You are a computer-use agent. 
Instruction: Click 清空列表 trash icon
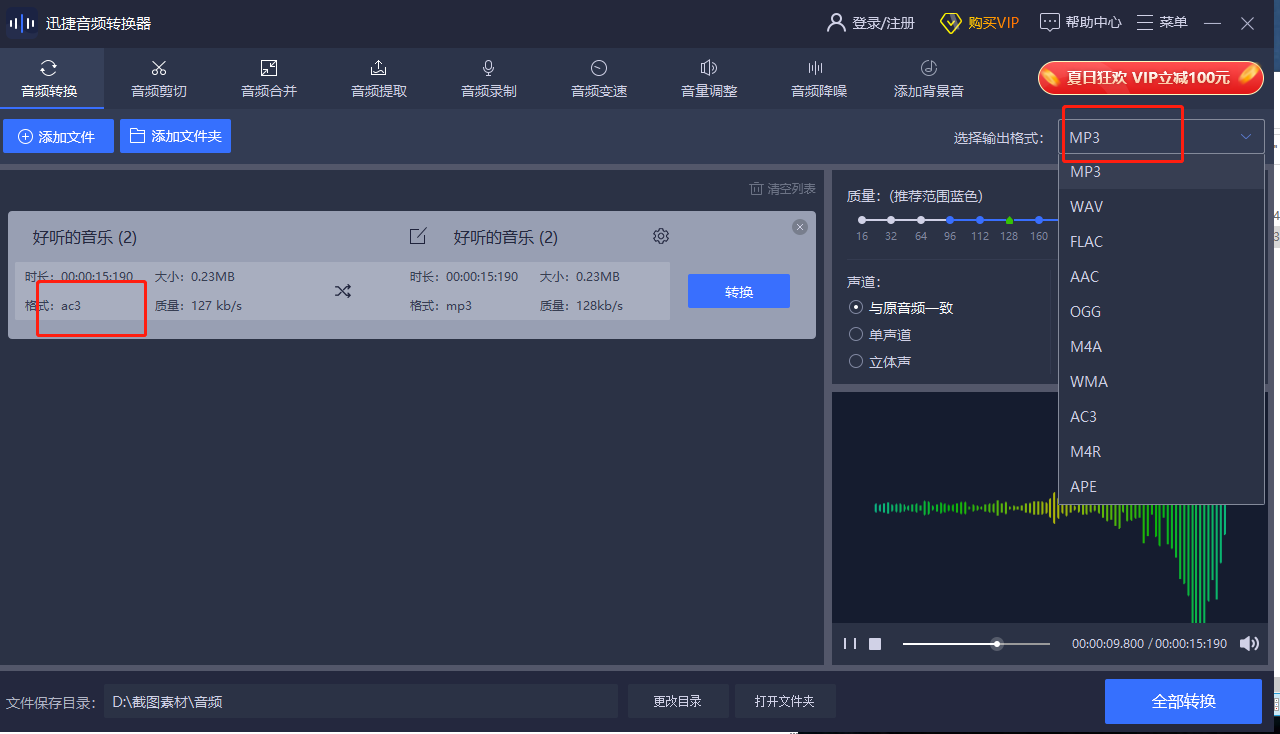click(782, 189)
